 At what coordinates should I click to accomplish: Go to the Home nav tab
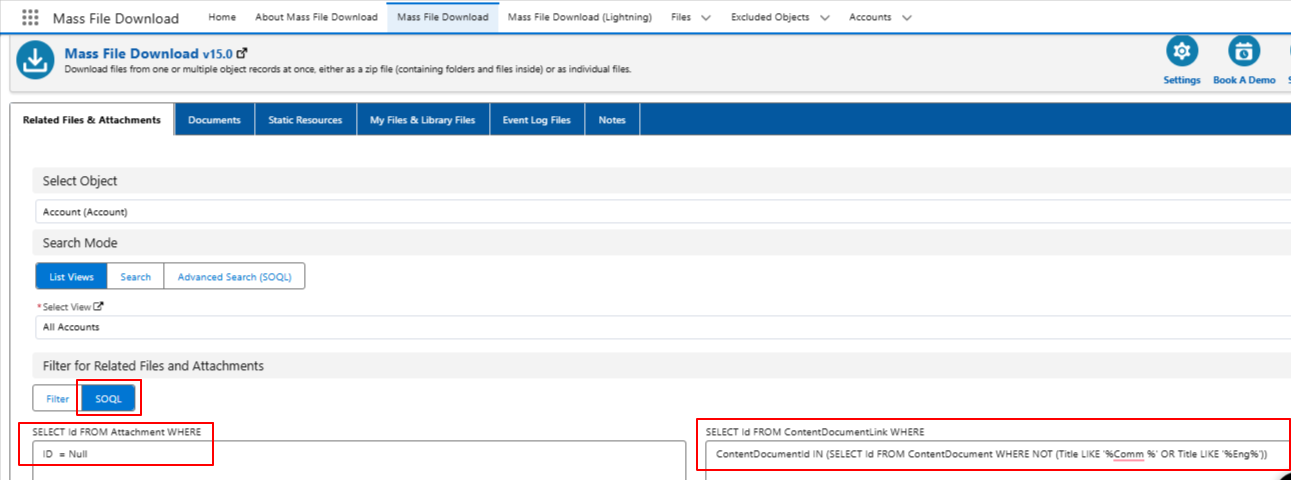point(222,17)
